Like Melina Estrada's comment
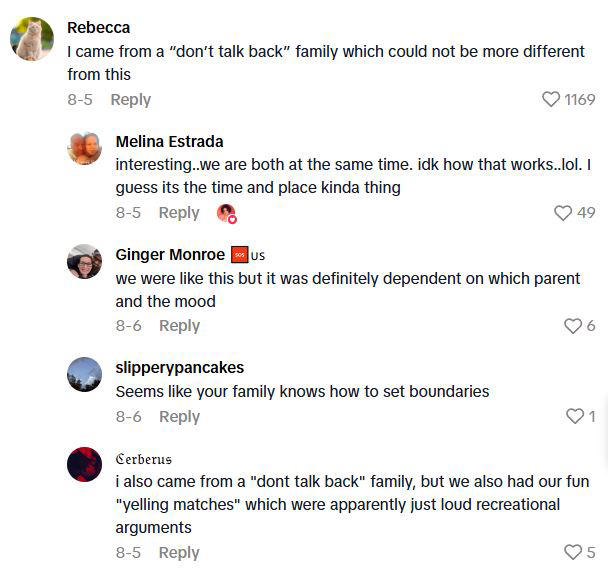 (x=562, y=212)
